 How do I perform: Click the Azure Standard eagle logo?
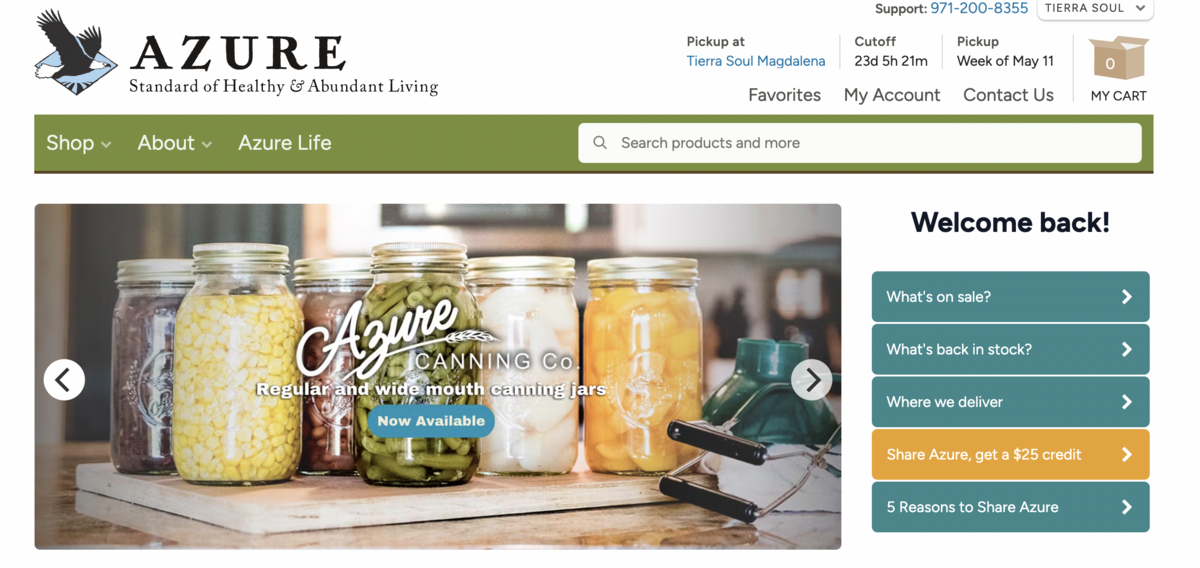(x=76, y=53)
